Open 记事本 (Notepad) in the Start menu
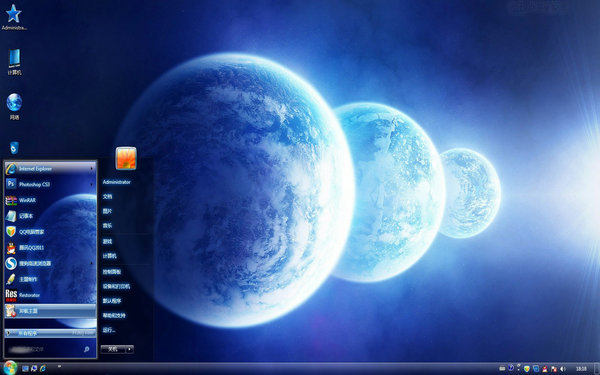 coord(50,216)
